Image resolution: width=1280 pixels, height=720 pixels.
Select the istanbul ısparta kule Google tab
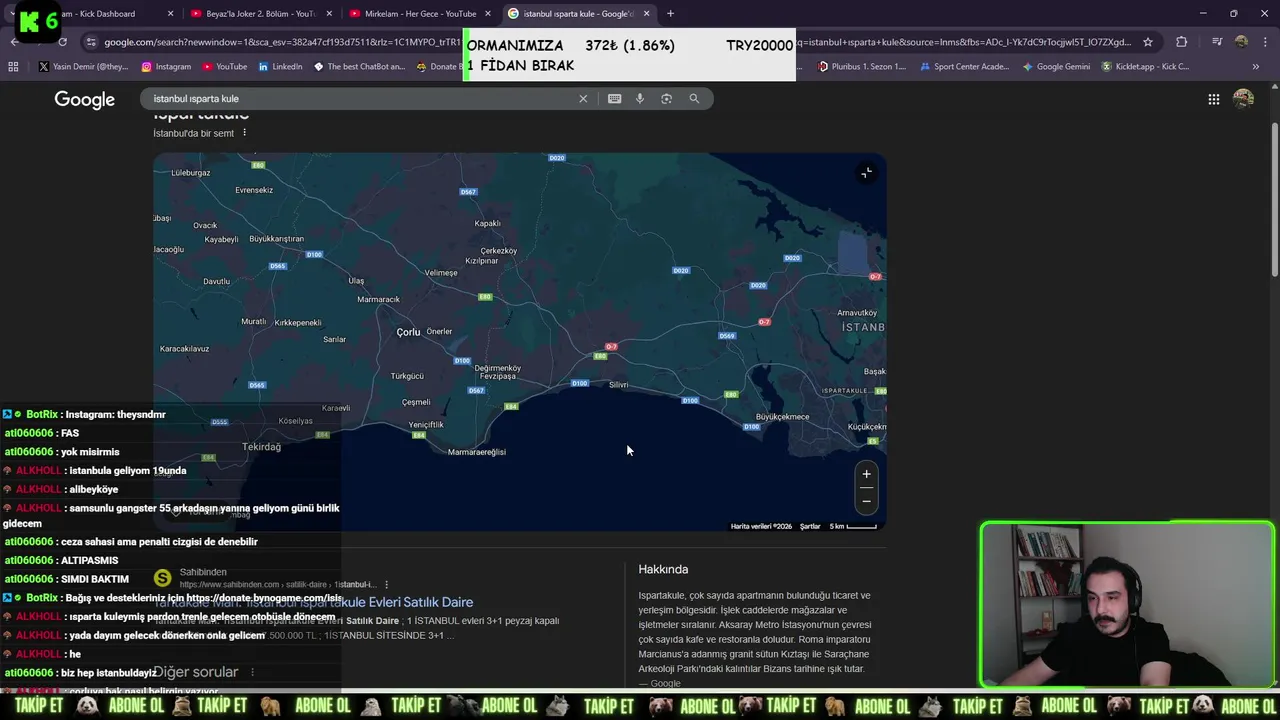[577, 14]
